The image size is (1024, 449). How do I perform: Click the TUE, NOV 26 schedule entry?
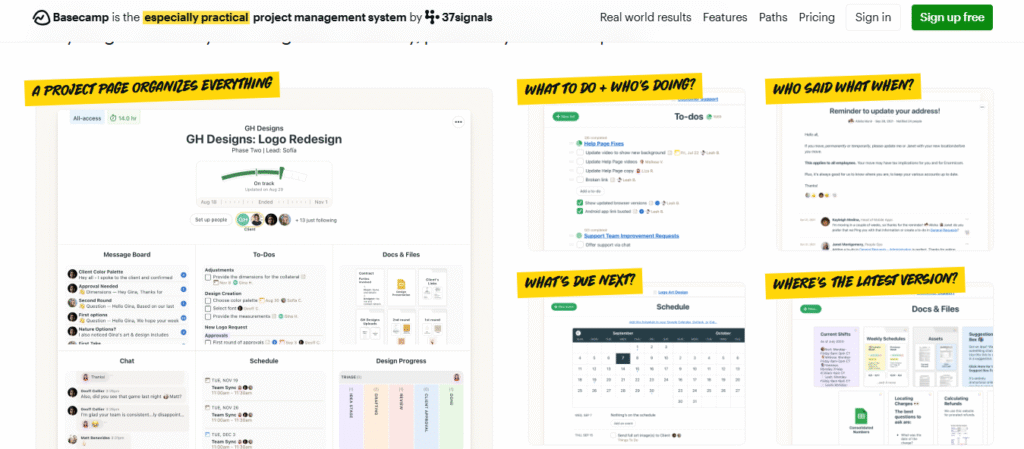(x=264, y=415)
